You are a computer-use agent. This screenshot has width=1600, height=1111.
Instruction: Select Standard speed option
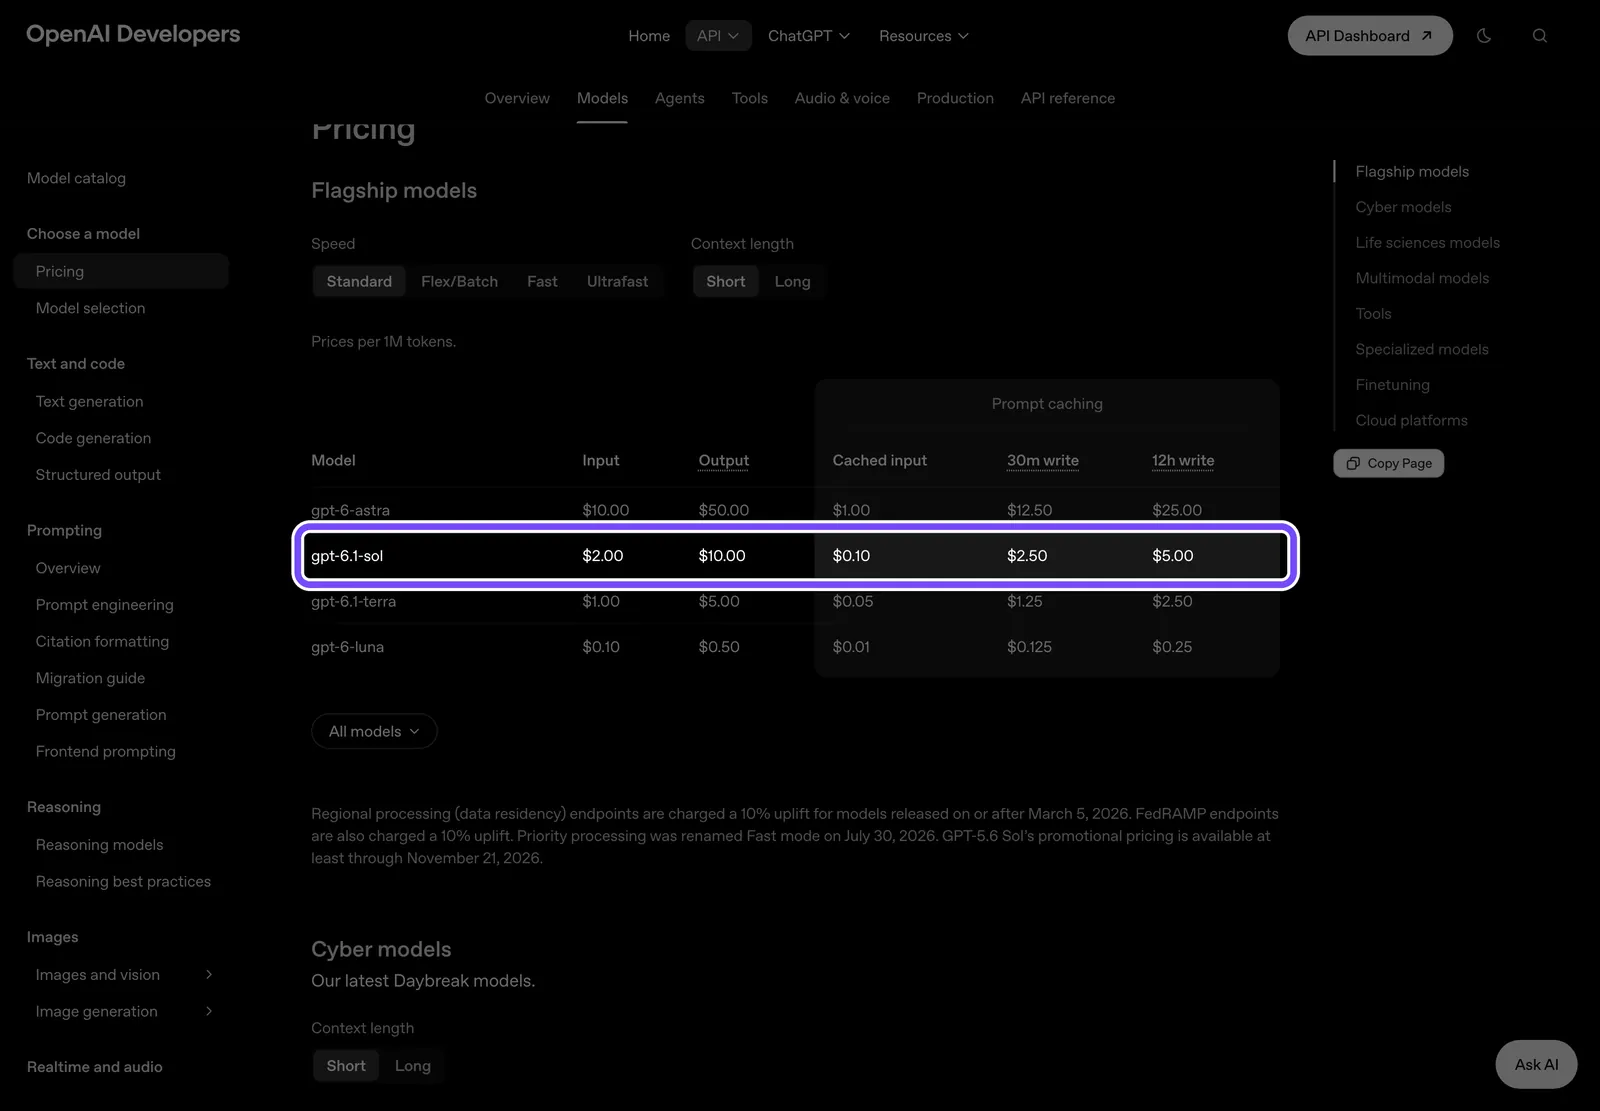[x=359, y=282]
